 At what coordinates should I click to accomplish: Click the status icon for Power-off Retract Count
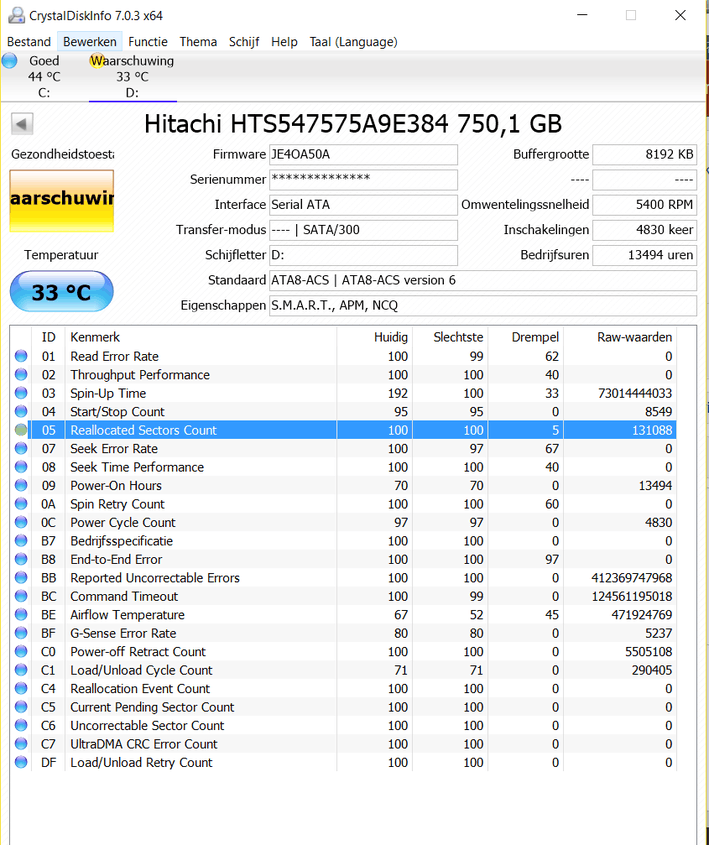click(21, 652)
